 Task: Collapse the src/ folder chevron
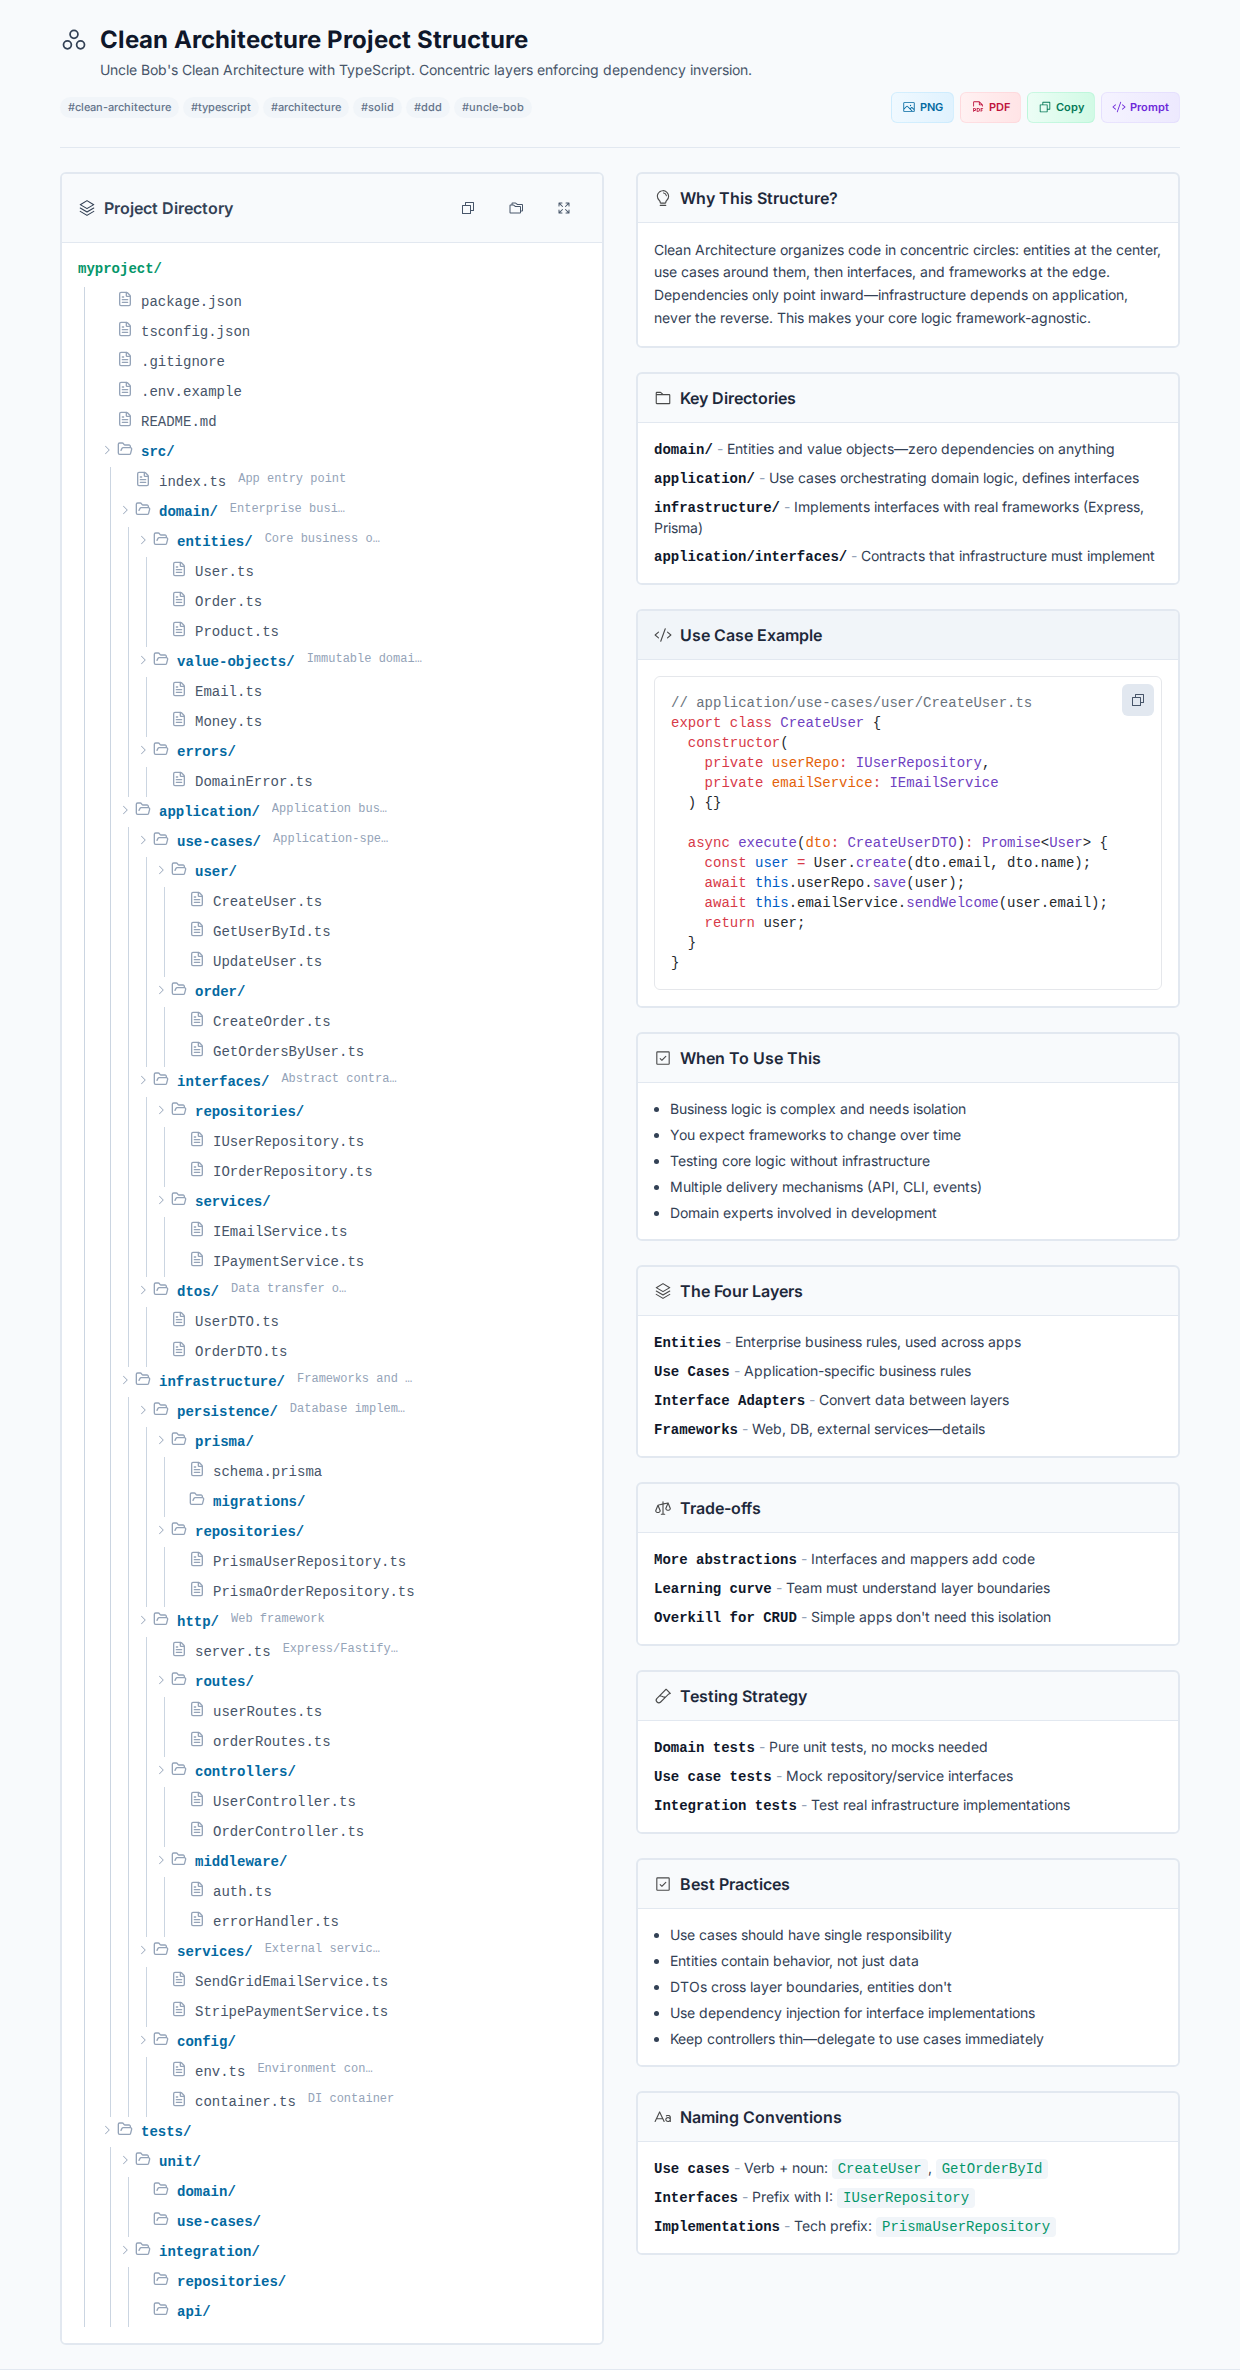pos(108,450)
